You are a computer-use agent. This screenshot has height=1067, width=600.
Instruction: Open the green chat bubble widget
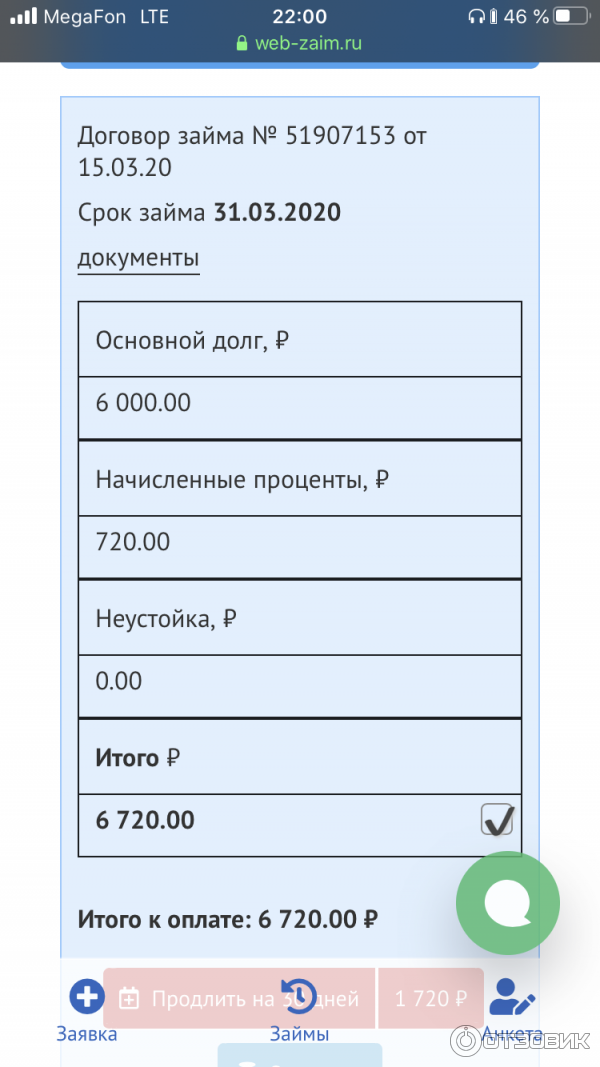(x=507, y=903)
